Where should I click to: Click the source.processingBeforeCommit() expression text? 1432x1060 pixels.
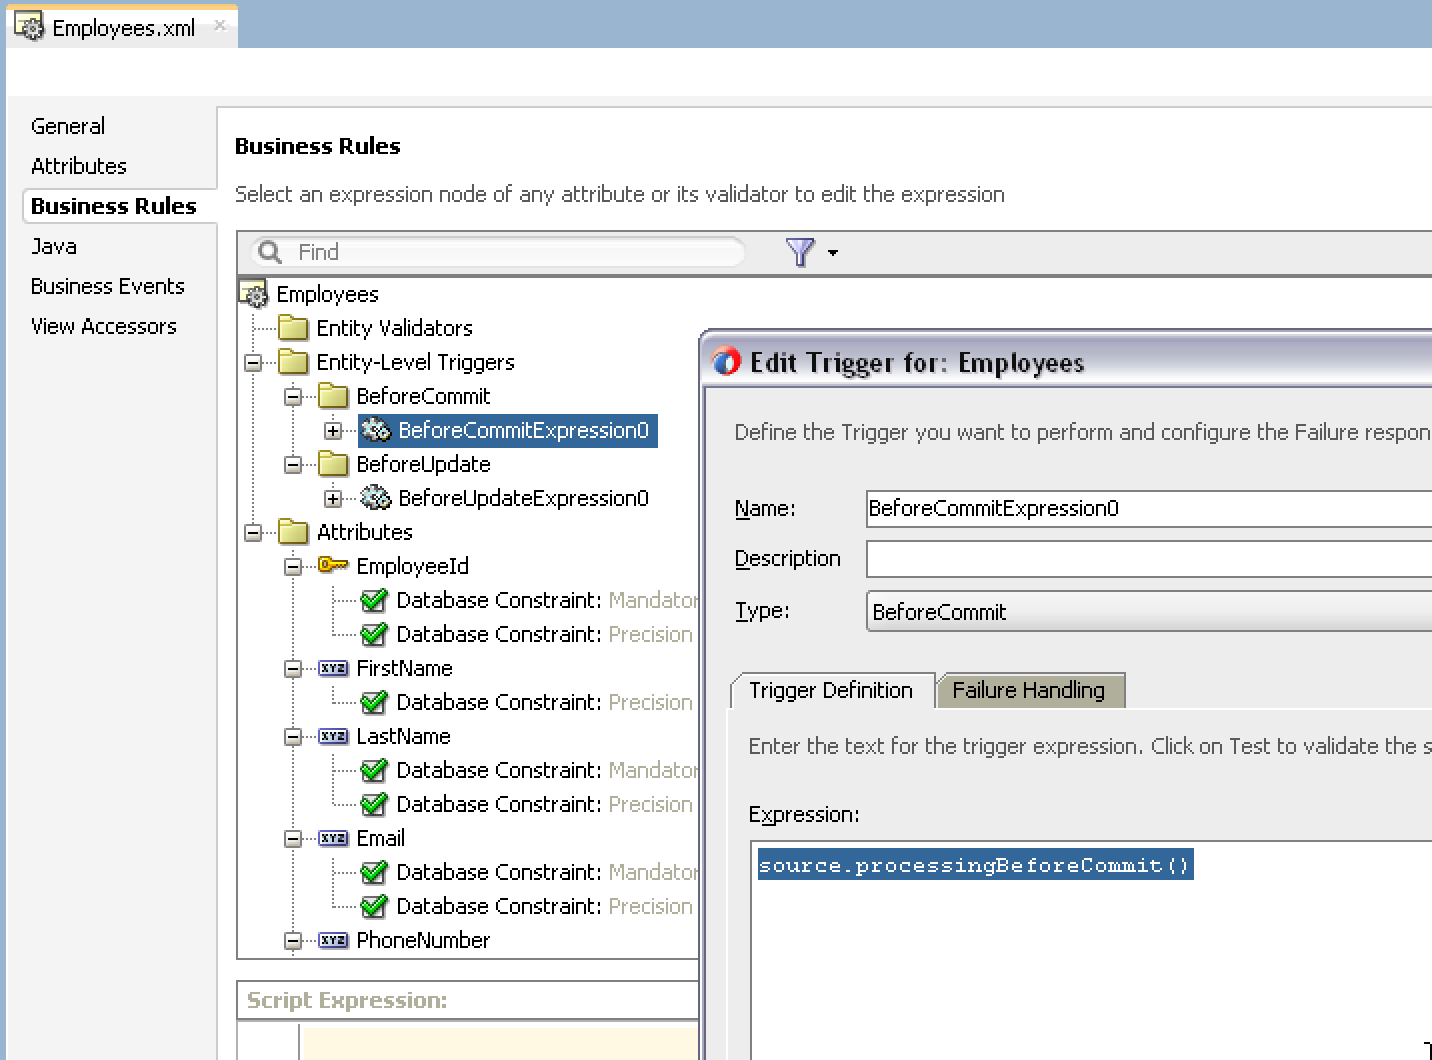coord(975,865)
